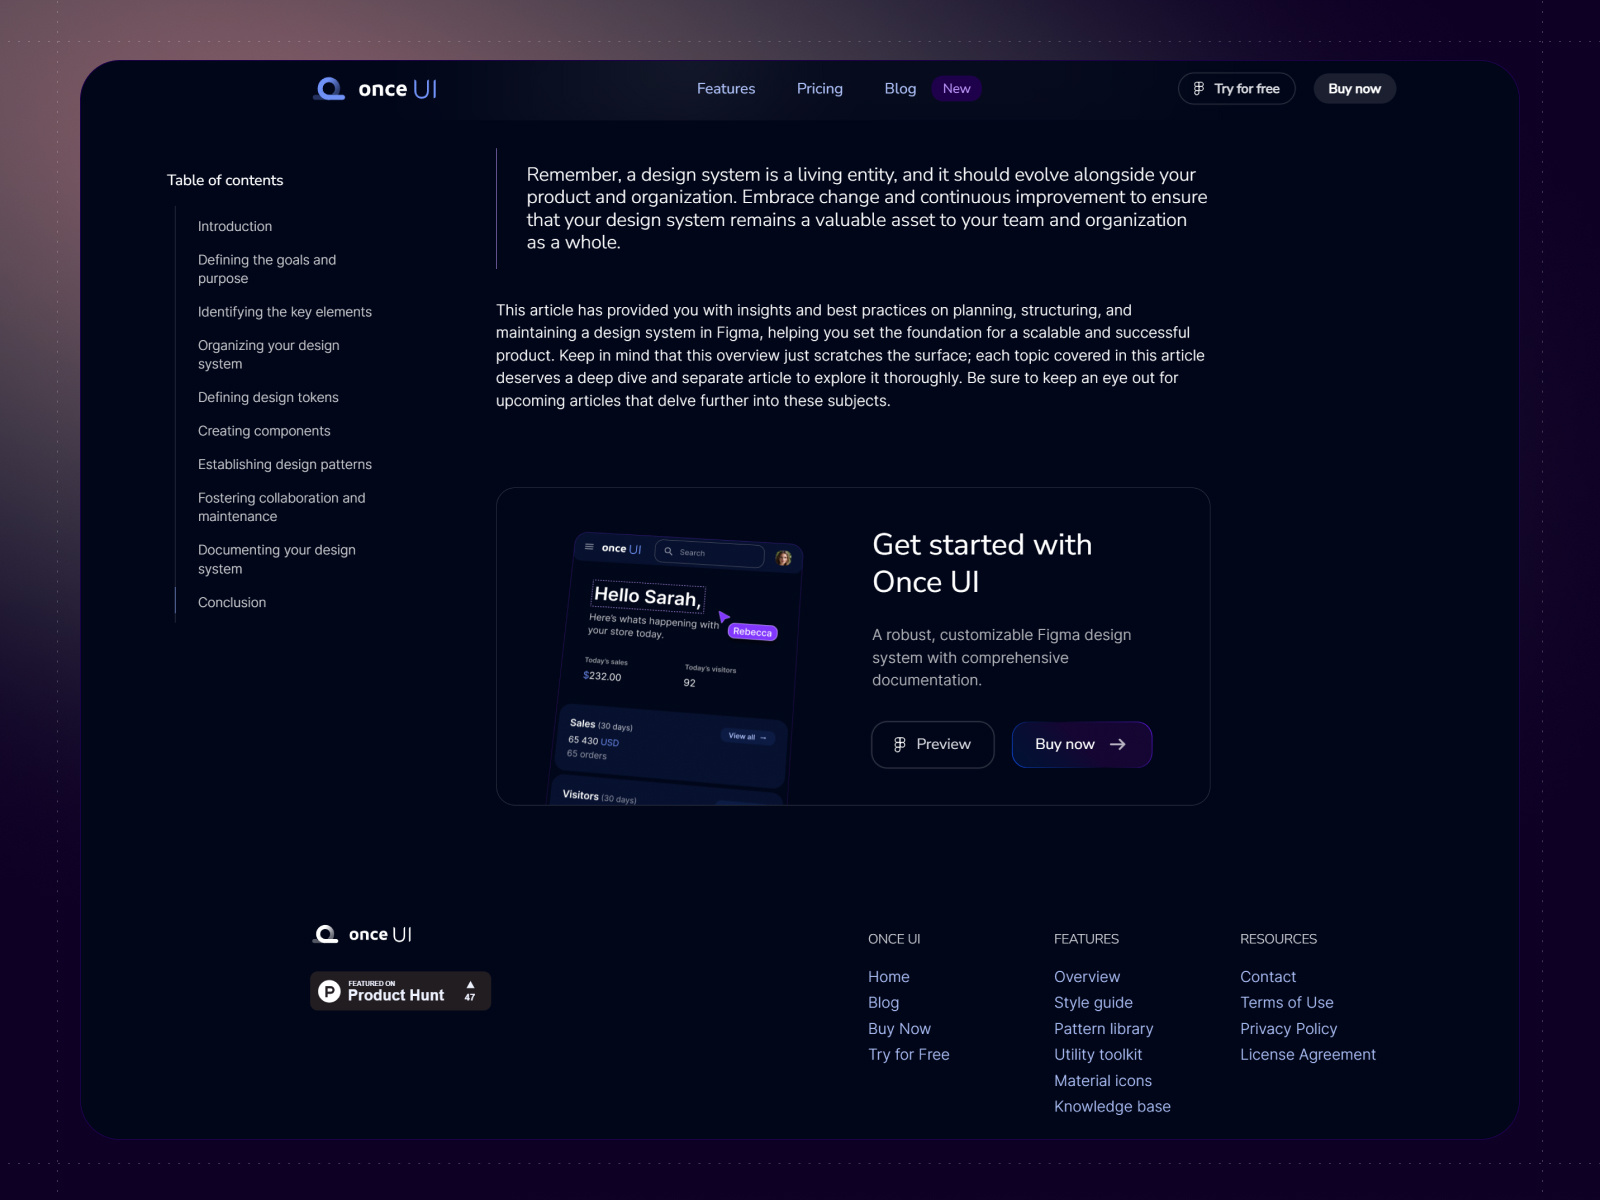Click View all in the Sales card
This screenshot has height=1200, width=1600.
[746, 736]
